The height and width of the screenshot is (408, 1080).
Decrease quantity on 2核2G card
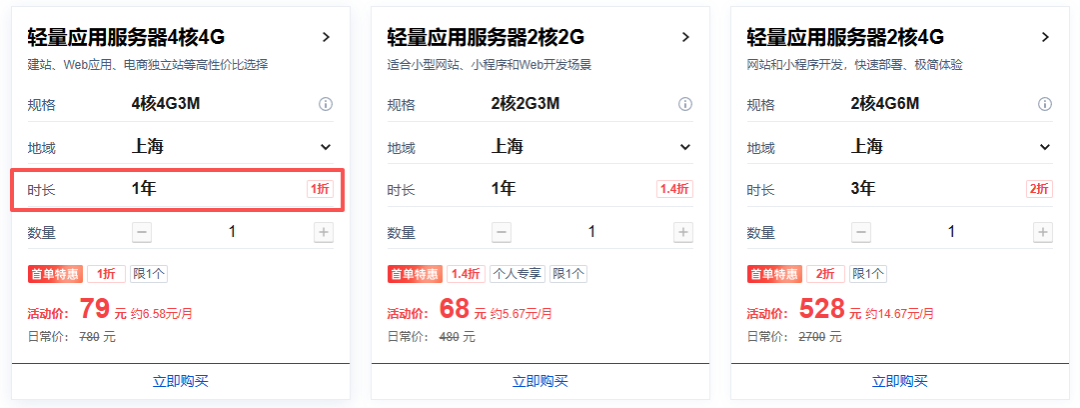click(502, 232)
